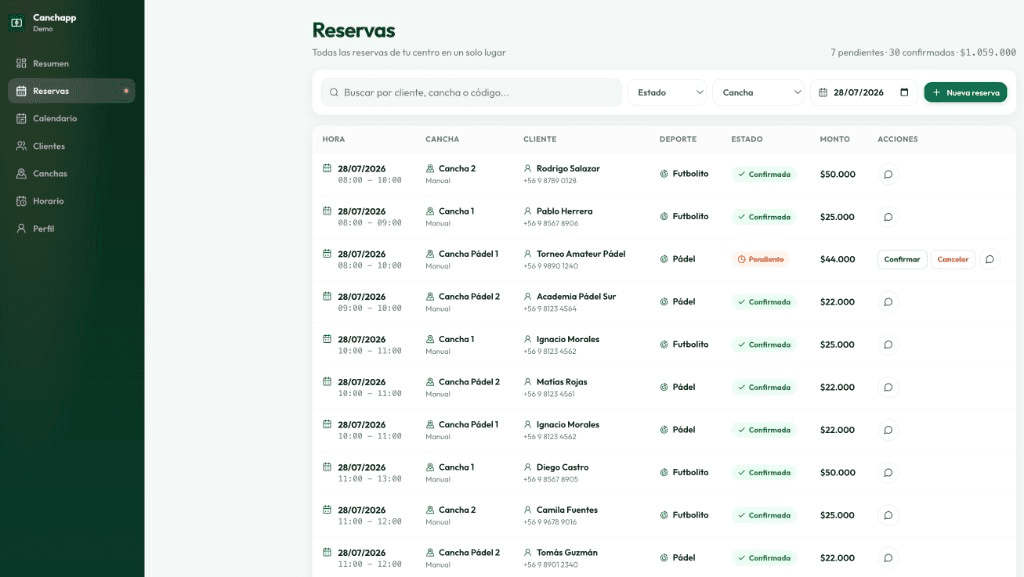Click client name Camila Fuentes
Image resolution: width=1024 pixels, height=577 pixels.
(x=567, y=510)
